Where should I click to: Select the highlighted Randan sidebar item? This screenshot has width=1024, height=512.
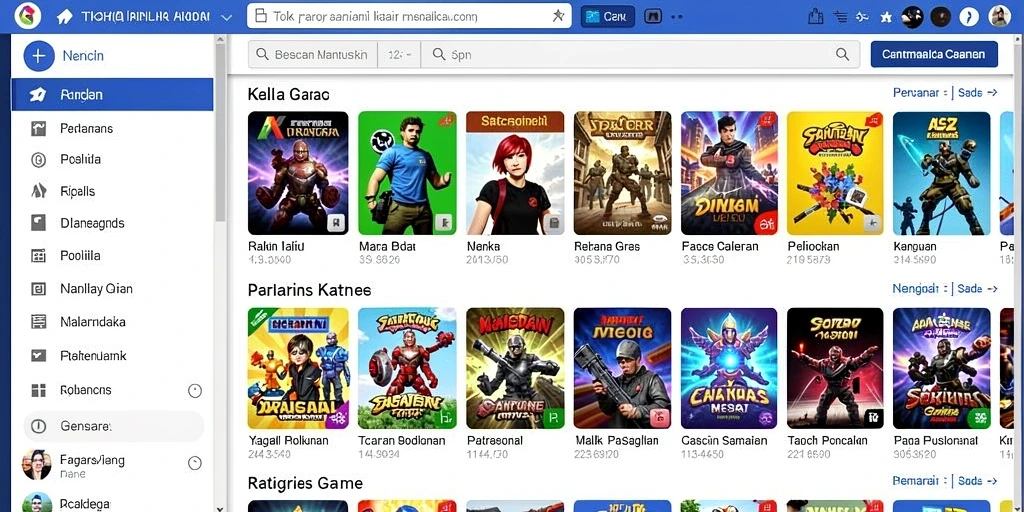tap(112, 95)
